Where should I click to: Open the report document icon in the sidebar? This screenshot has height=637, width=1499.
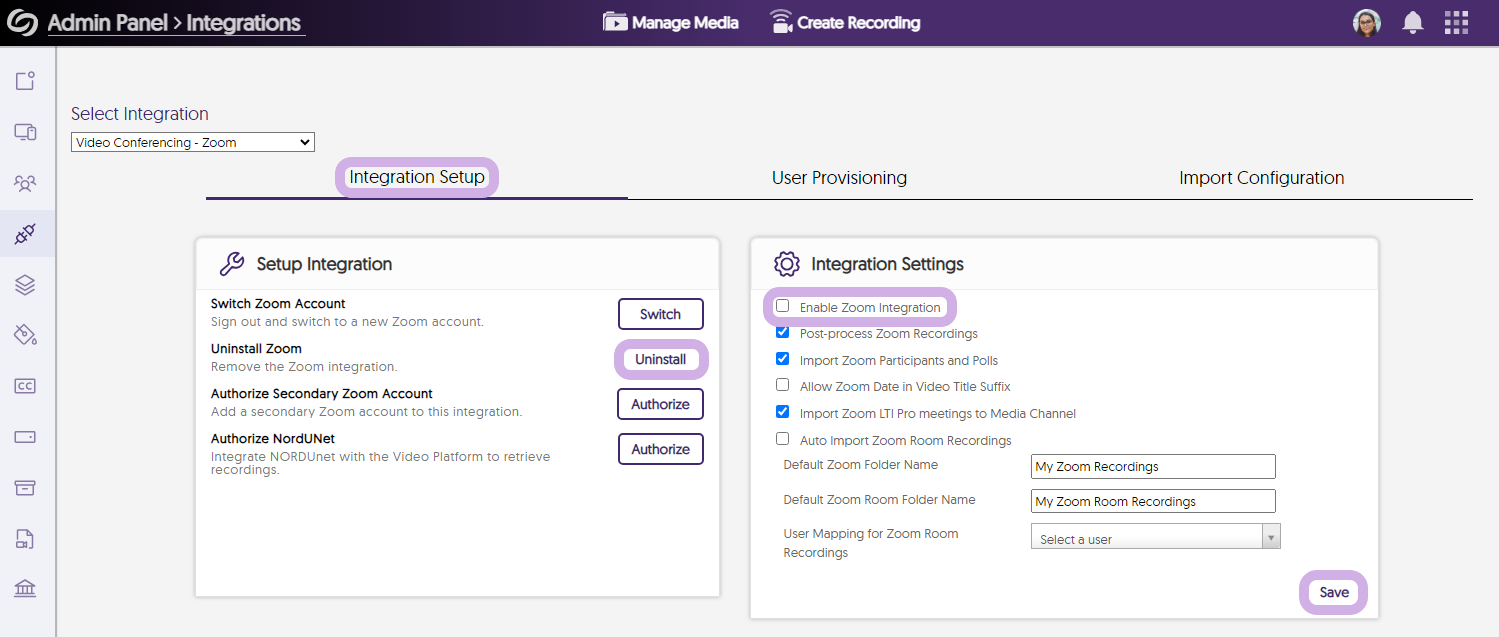tap(26, 539)
